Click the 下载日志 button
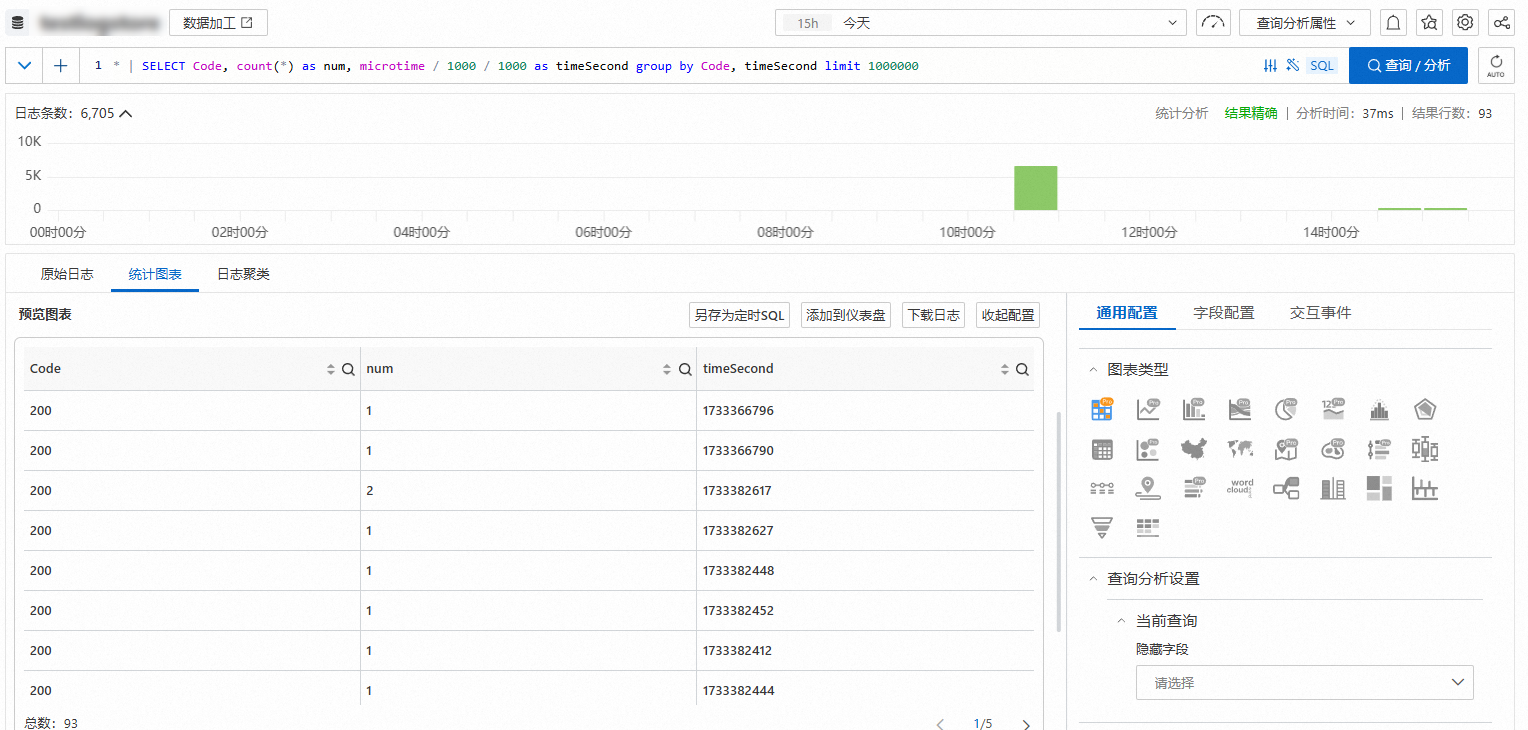This screenshot has width=1528, height=730. [x=933, y=315]
